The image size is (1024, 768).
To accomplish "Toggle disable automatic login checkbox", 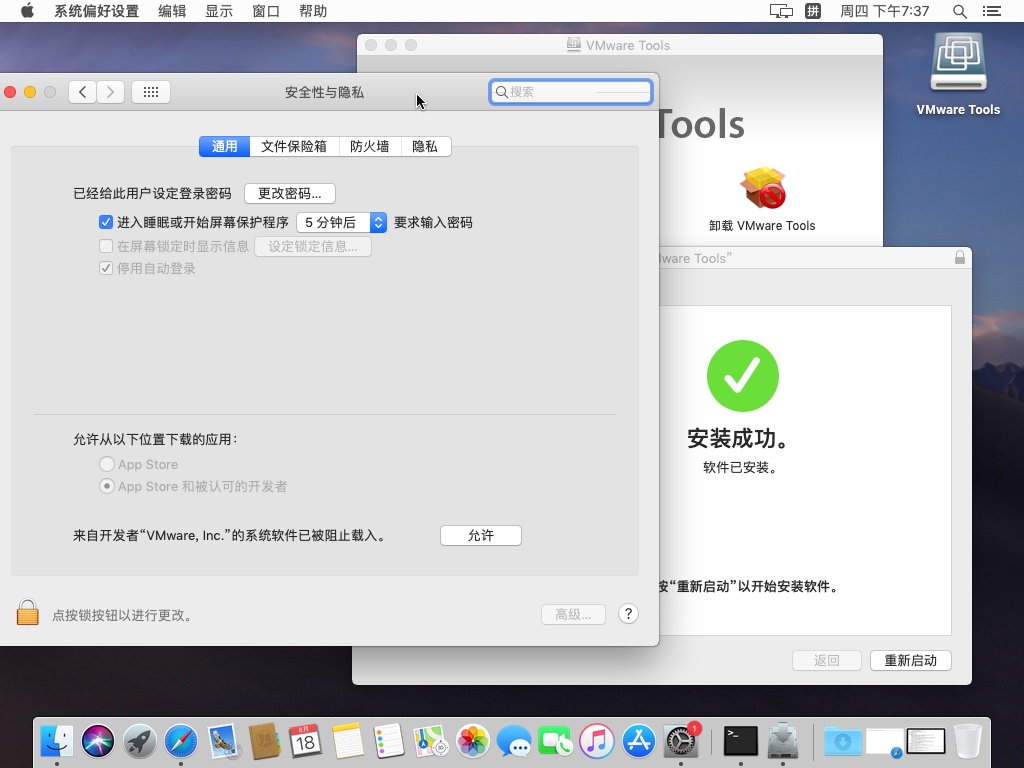I will click(106, 268).
